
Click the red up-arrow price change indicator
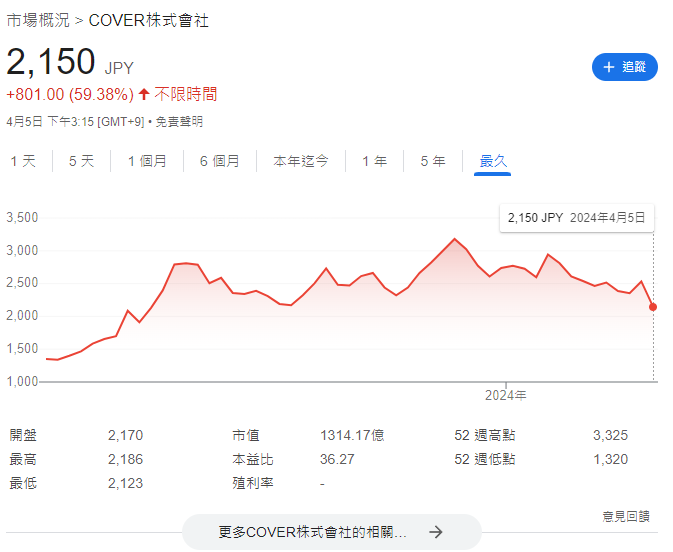144,95
